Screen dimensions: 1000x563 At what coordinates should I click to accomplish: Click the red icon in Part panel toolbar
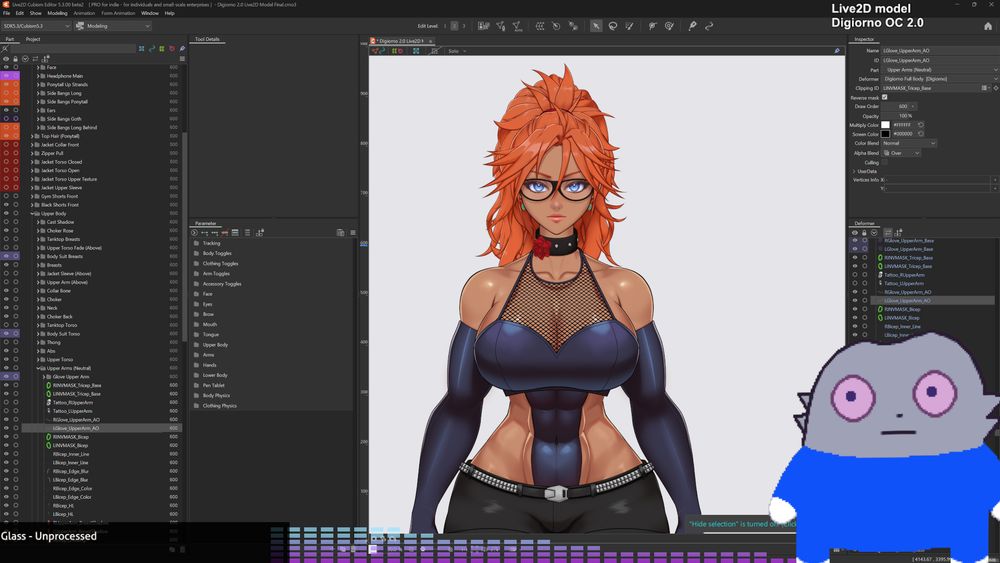(172, 48)
